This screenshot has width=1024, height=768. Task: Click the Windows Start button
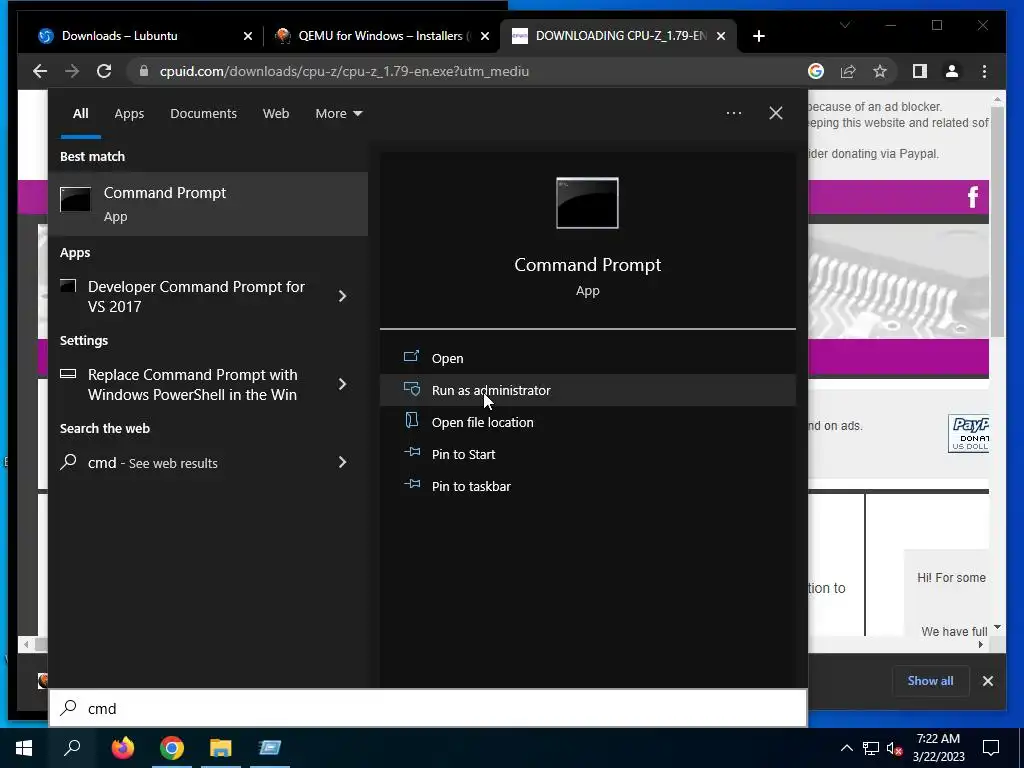point(24,748)
